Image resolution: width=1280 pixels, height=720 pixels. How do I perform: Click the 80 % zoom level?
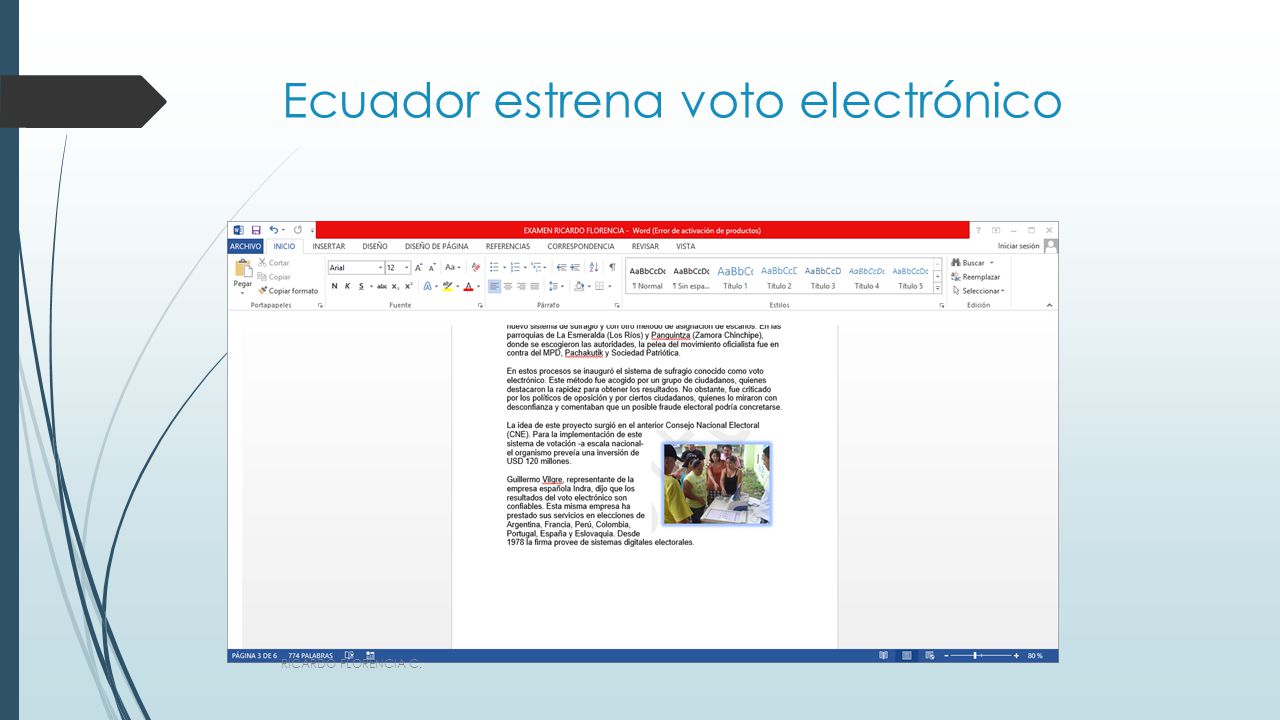1034,655
